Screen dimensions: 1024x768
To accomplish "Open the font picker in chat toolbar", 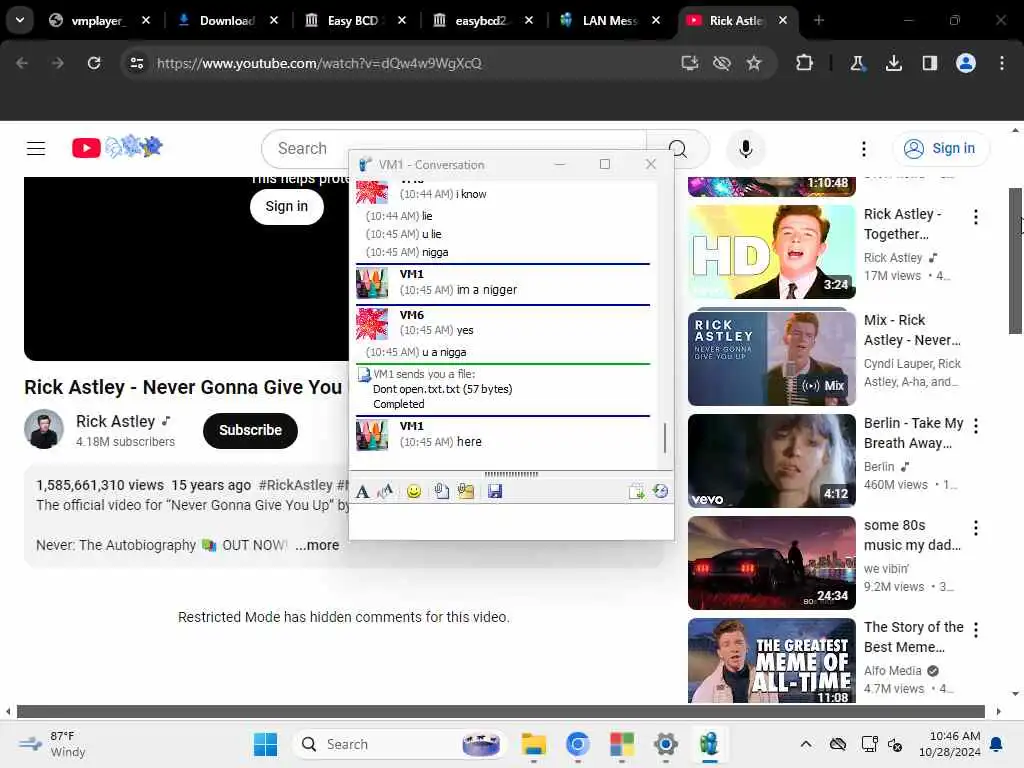I will click(x=362, y=492).
